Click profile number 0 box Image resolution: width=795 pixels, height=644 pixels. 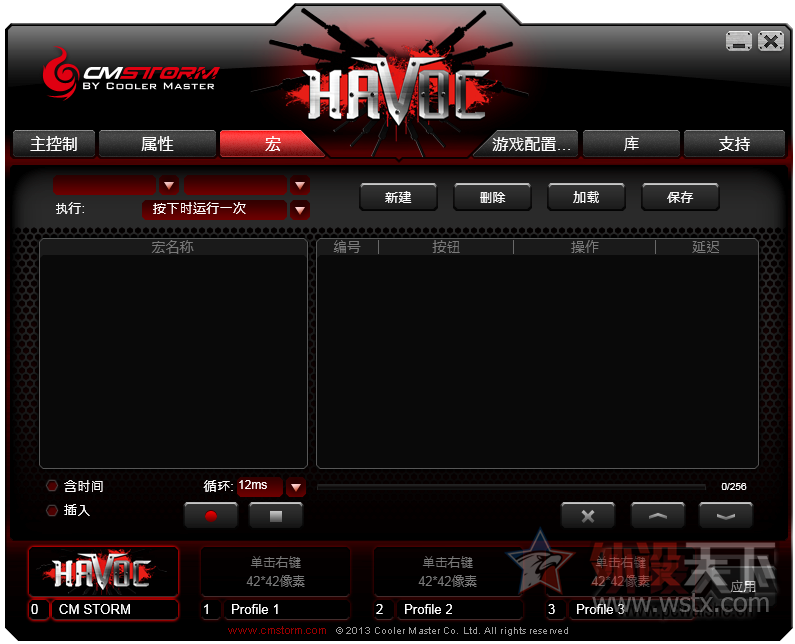click(38, 609)
